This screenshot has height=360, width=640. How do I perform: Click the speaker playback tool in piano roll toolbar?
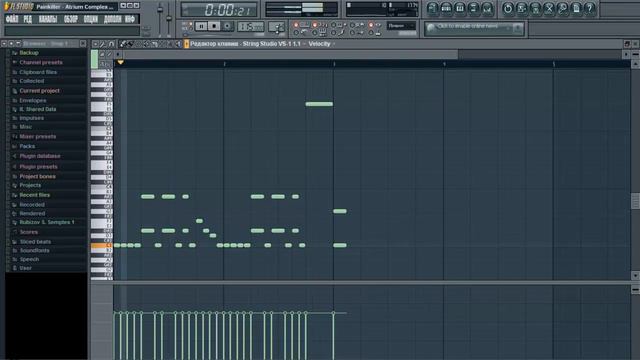pyautogui.click(x=178, y=44)
